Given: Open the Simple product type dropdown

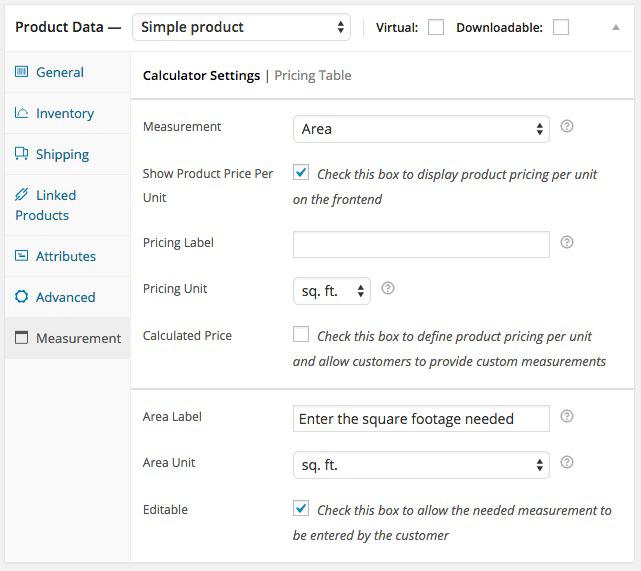Looking at the screenshot, I should click(x=241, y=28).
